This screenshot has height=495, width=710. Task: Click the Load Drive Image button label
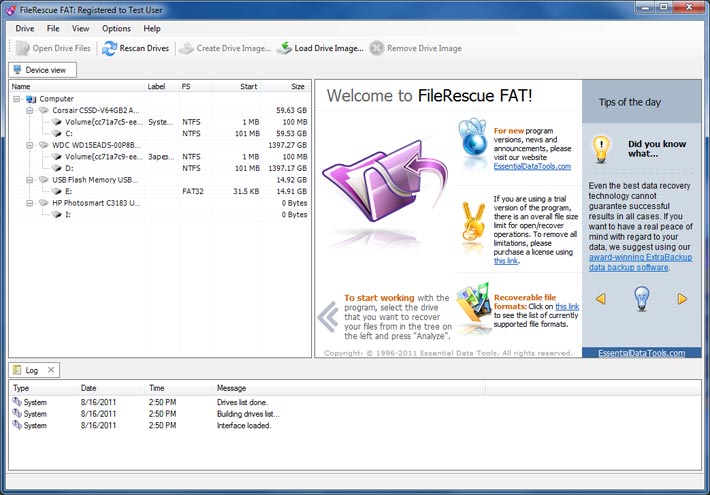(329, 48)
